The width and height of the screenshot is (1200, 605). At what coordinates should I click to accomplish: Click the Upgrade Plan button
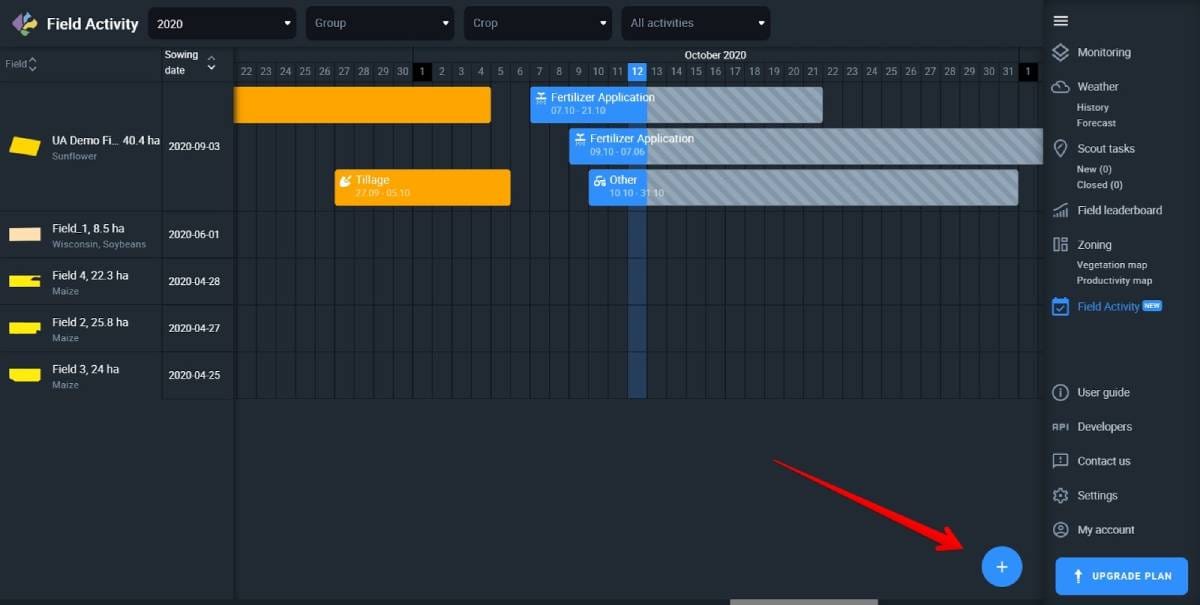click(1121, 576)
